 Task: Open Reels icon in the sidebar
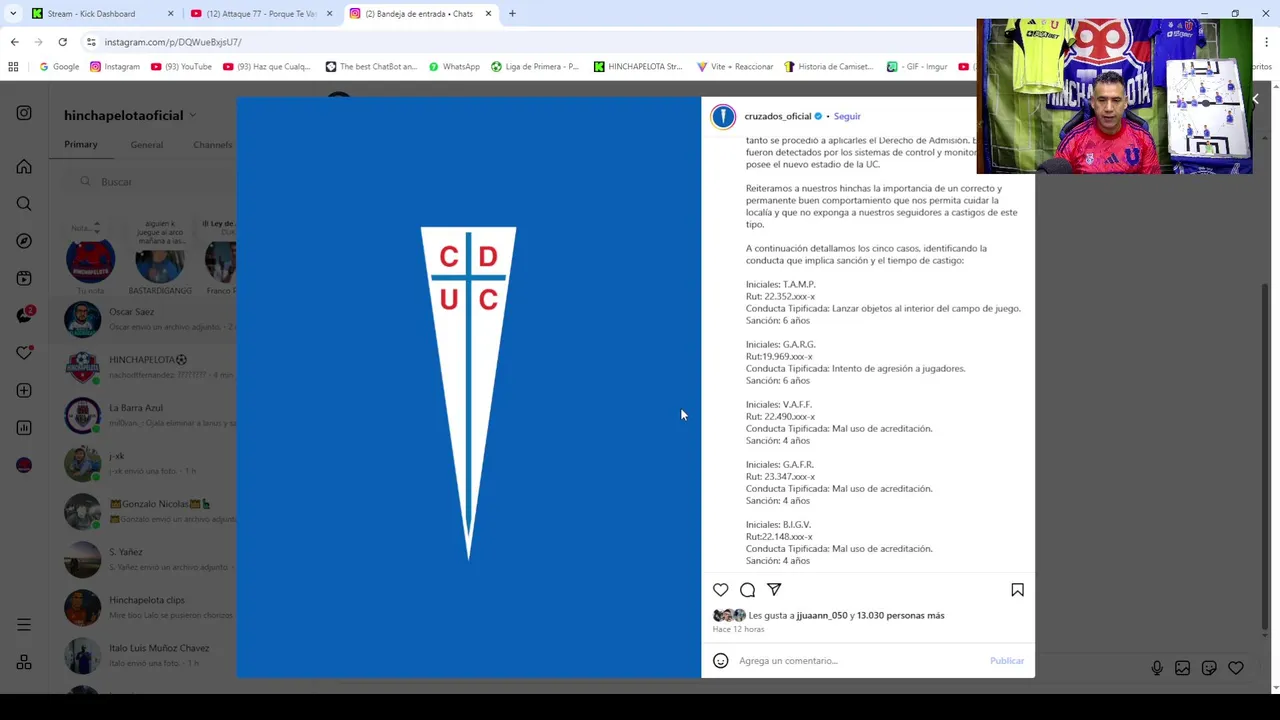click(x=24, y=278)
